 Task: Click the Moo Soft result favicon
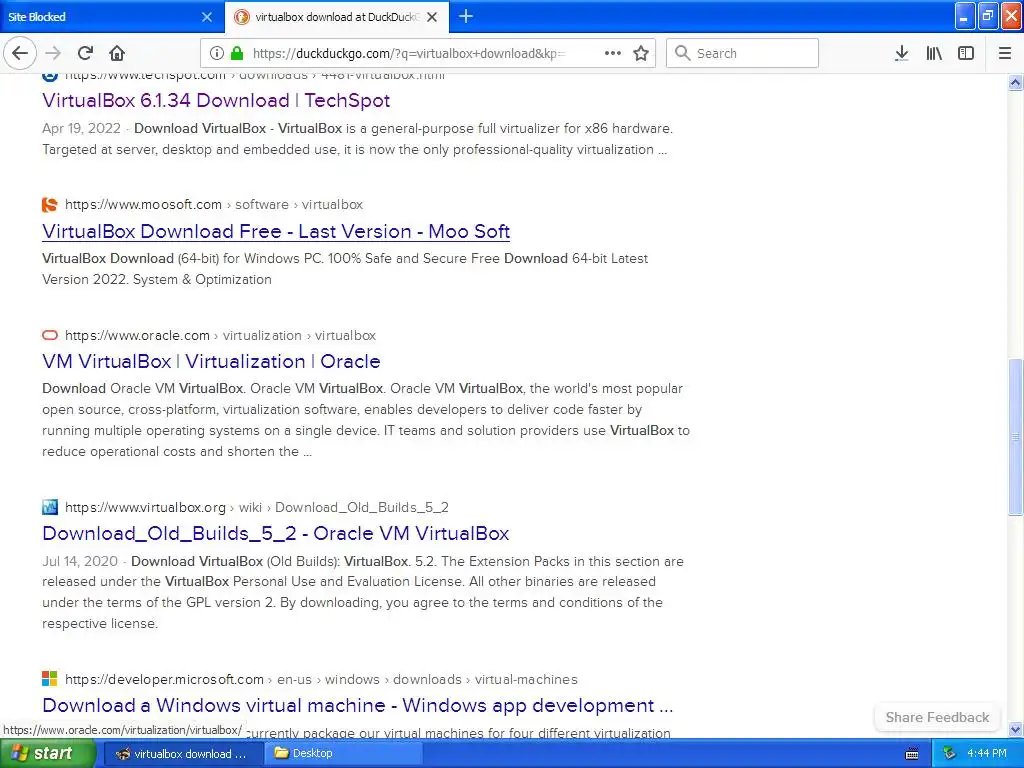50,204
